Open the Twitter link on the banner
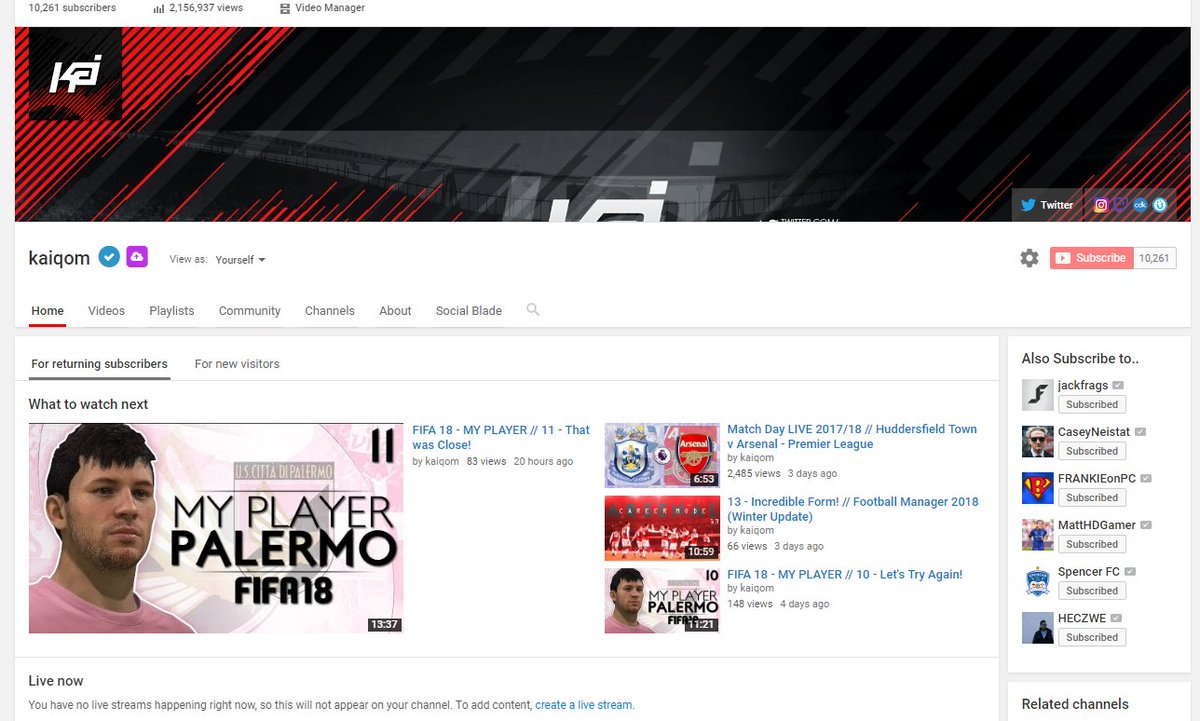The height and width of the screenshot is (721, 1200). [x=1046, y=205]
